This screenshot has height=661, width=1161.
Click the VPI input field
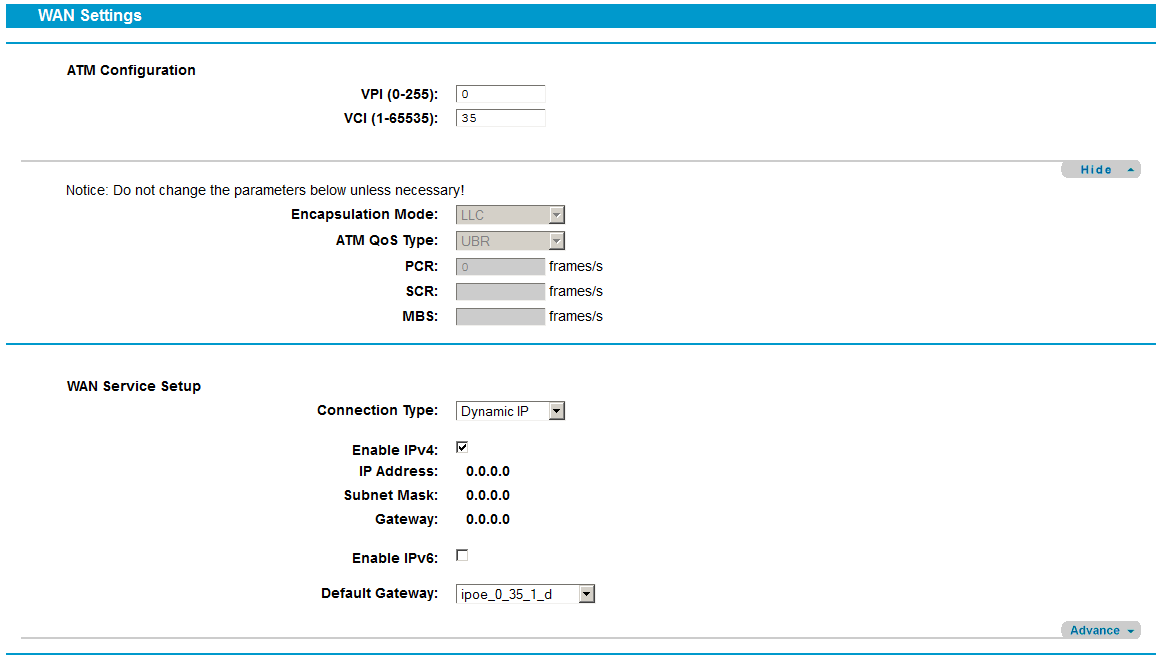[x=499, y=94]
